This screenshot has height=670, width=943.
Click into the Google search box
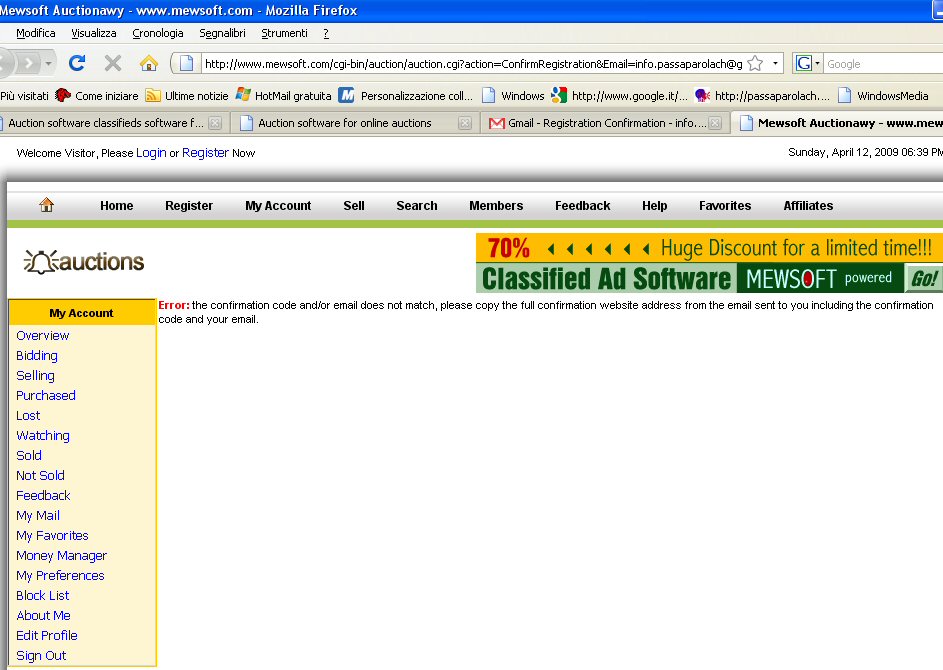(883, 64)
